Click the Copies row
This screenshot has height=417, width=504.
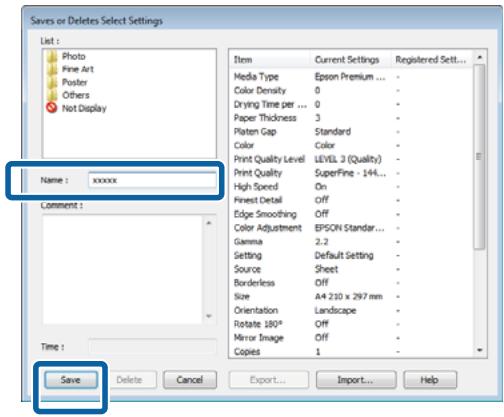coord(351,352)
